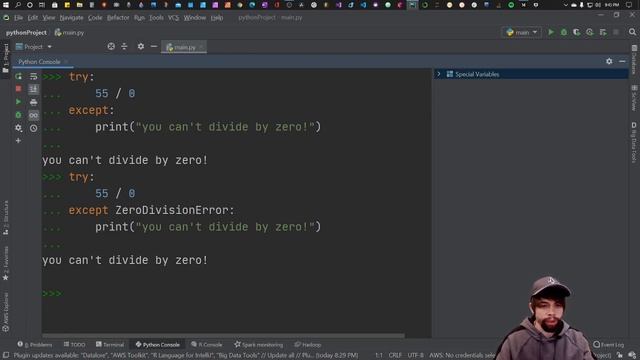This screenshot has width=640, height=360.
Task: Collapse all in Project panel
Action: coord(124,47)
